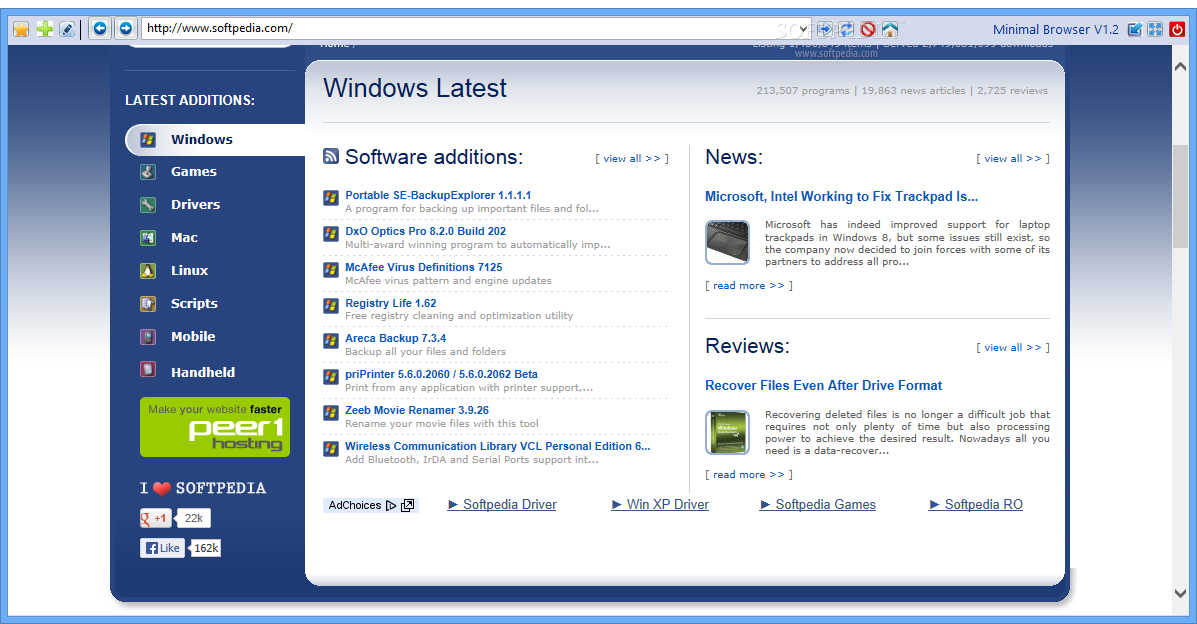Select the Mobile label in sidebar

click(193, 337)
